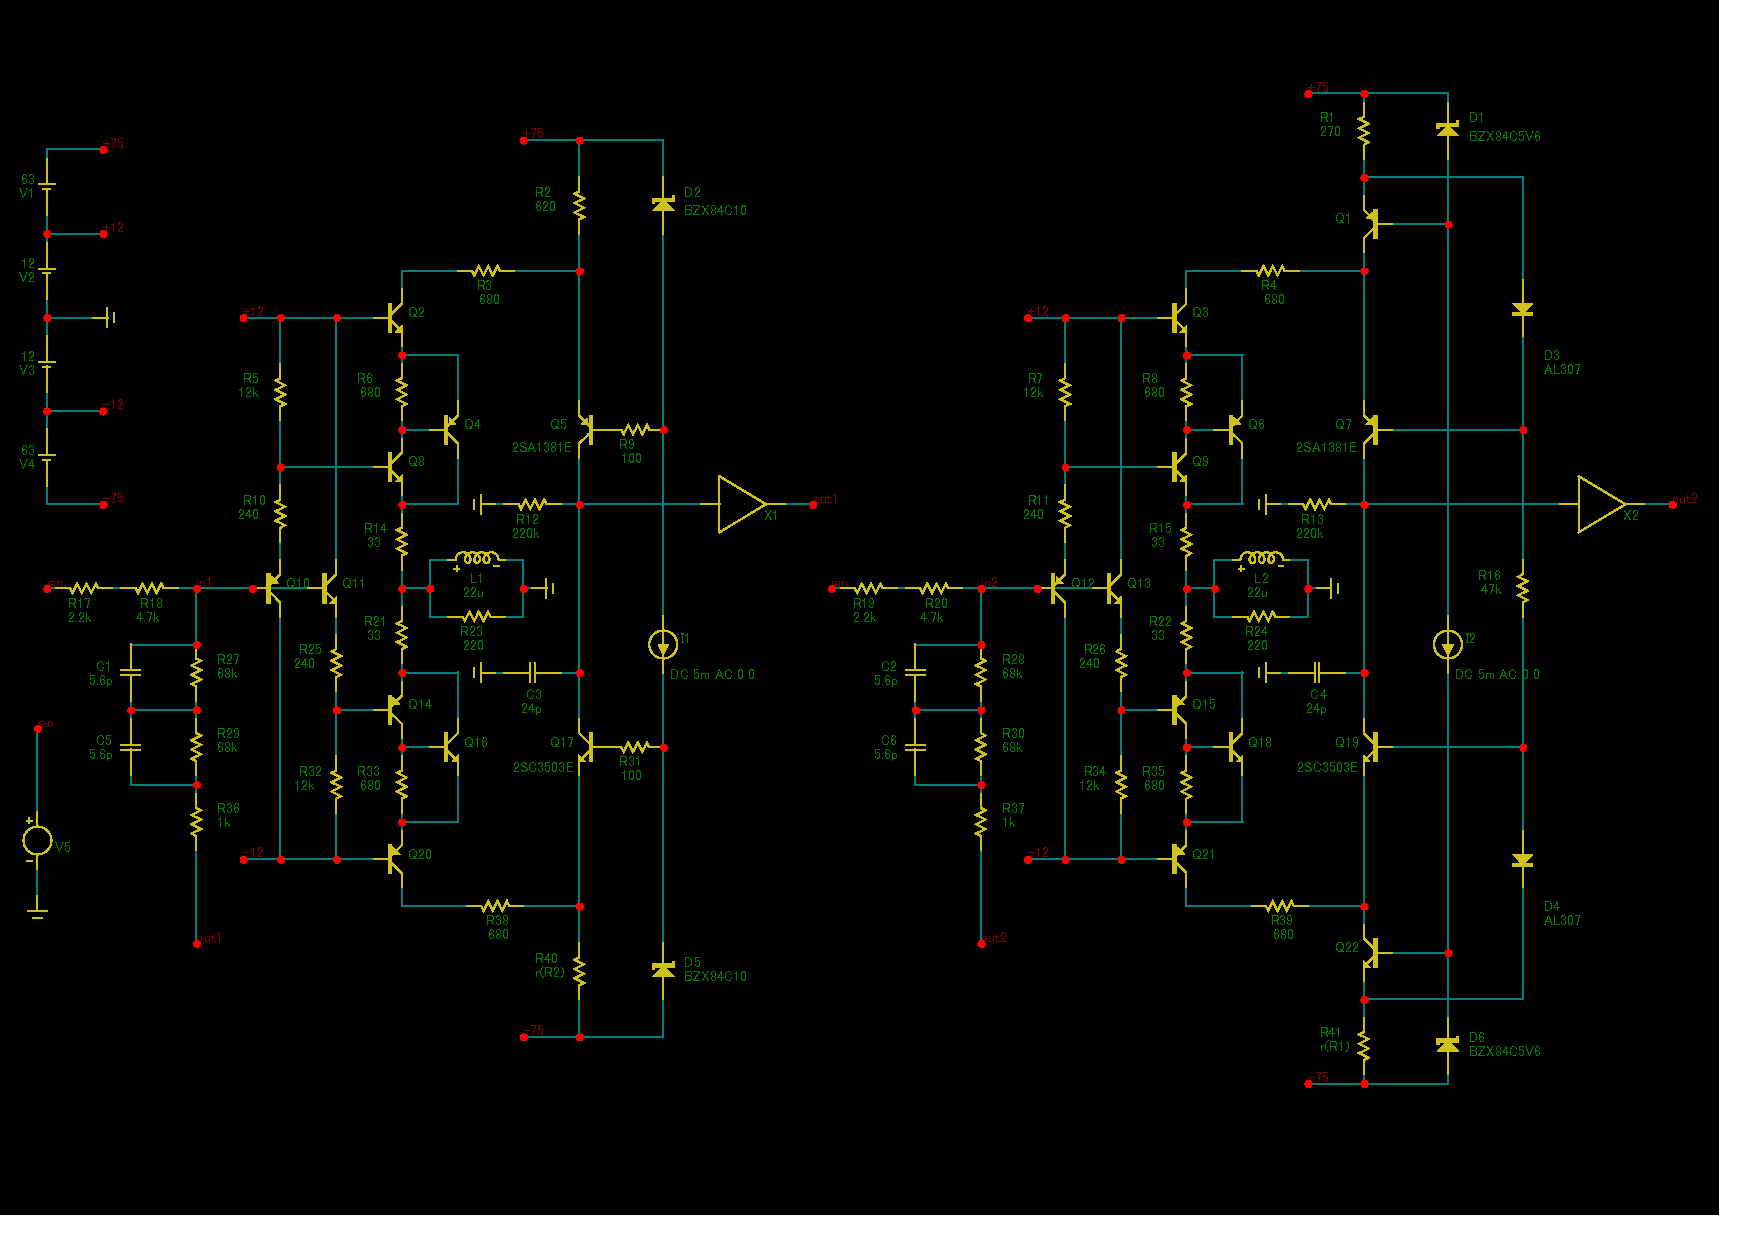
Task: Click the 'r(R2)' value of R40
Action: coord(549,972)
